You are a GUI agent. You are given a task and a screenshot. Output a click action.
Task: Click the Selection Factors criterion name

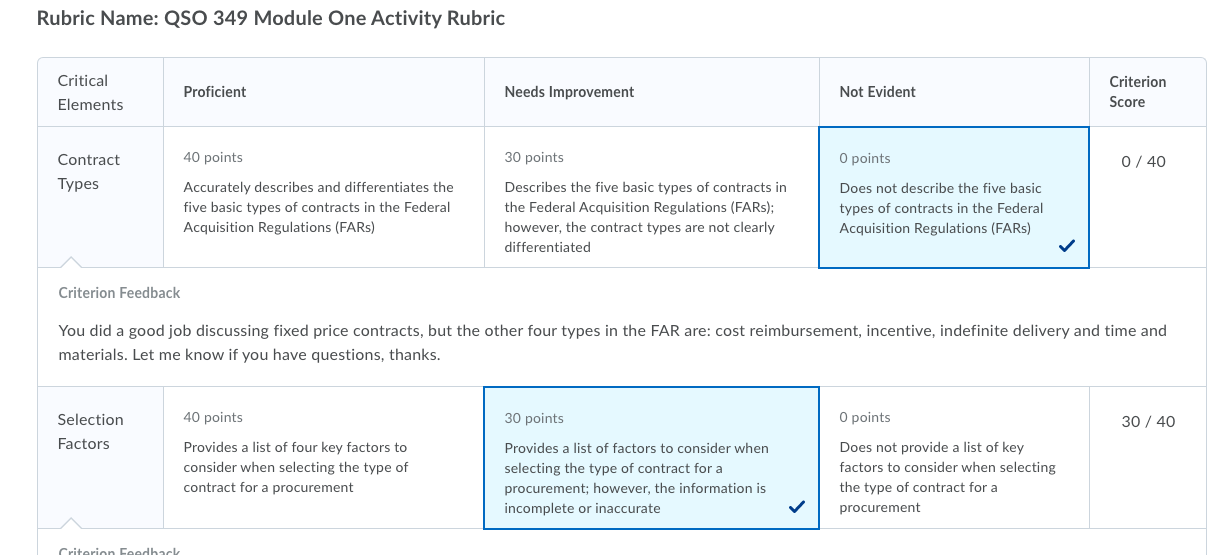(90, 432)
